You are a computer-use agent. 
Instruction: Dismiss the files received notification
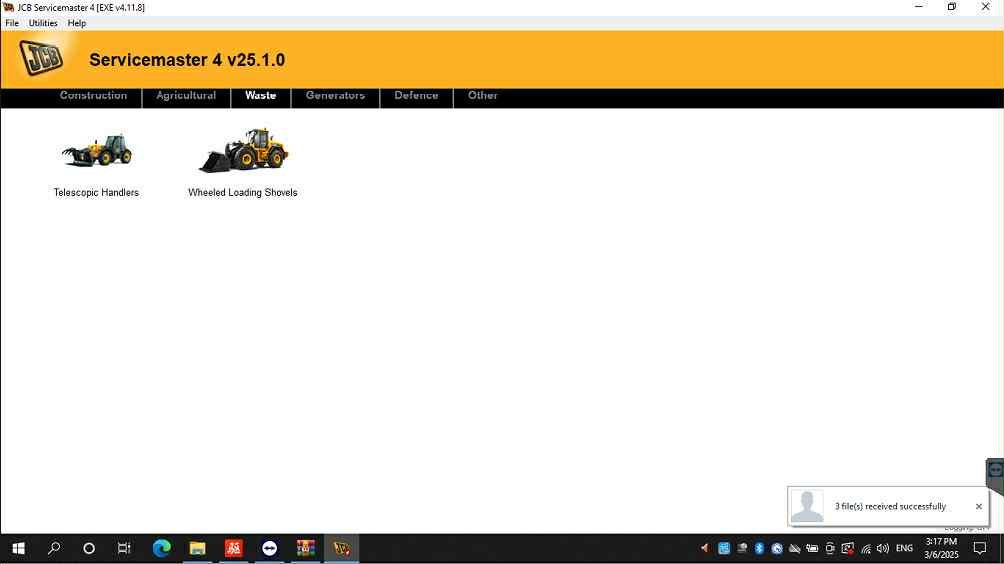978,506
